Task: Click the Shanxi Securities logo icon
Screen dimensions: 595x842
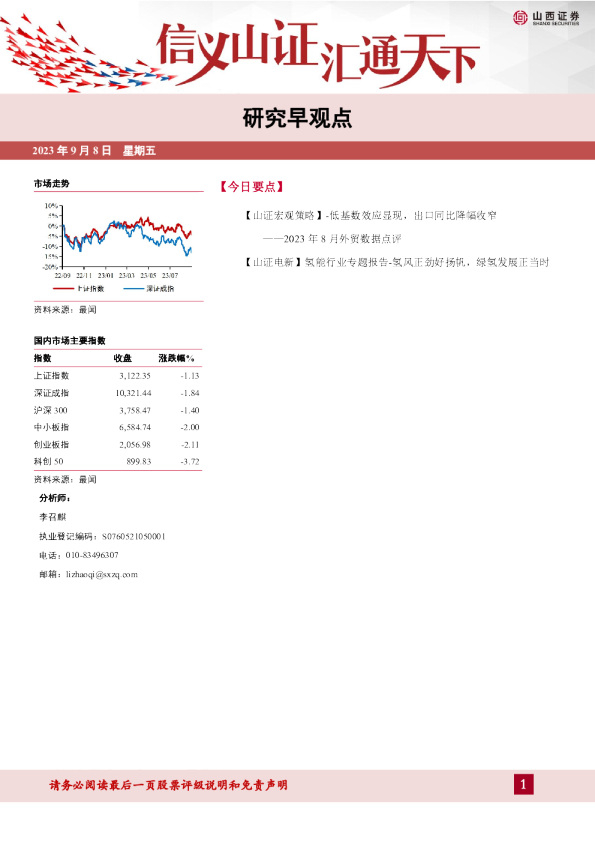Action: [x=520, y=18]
